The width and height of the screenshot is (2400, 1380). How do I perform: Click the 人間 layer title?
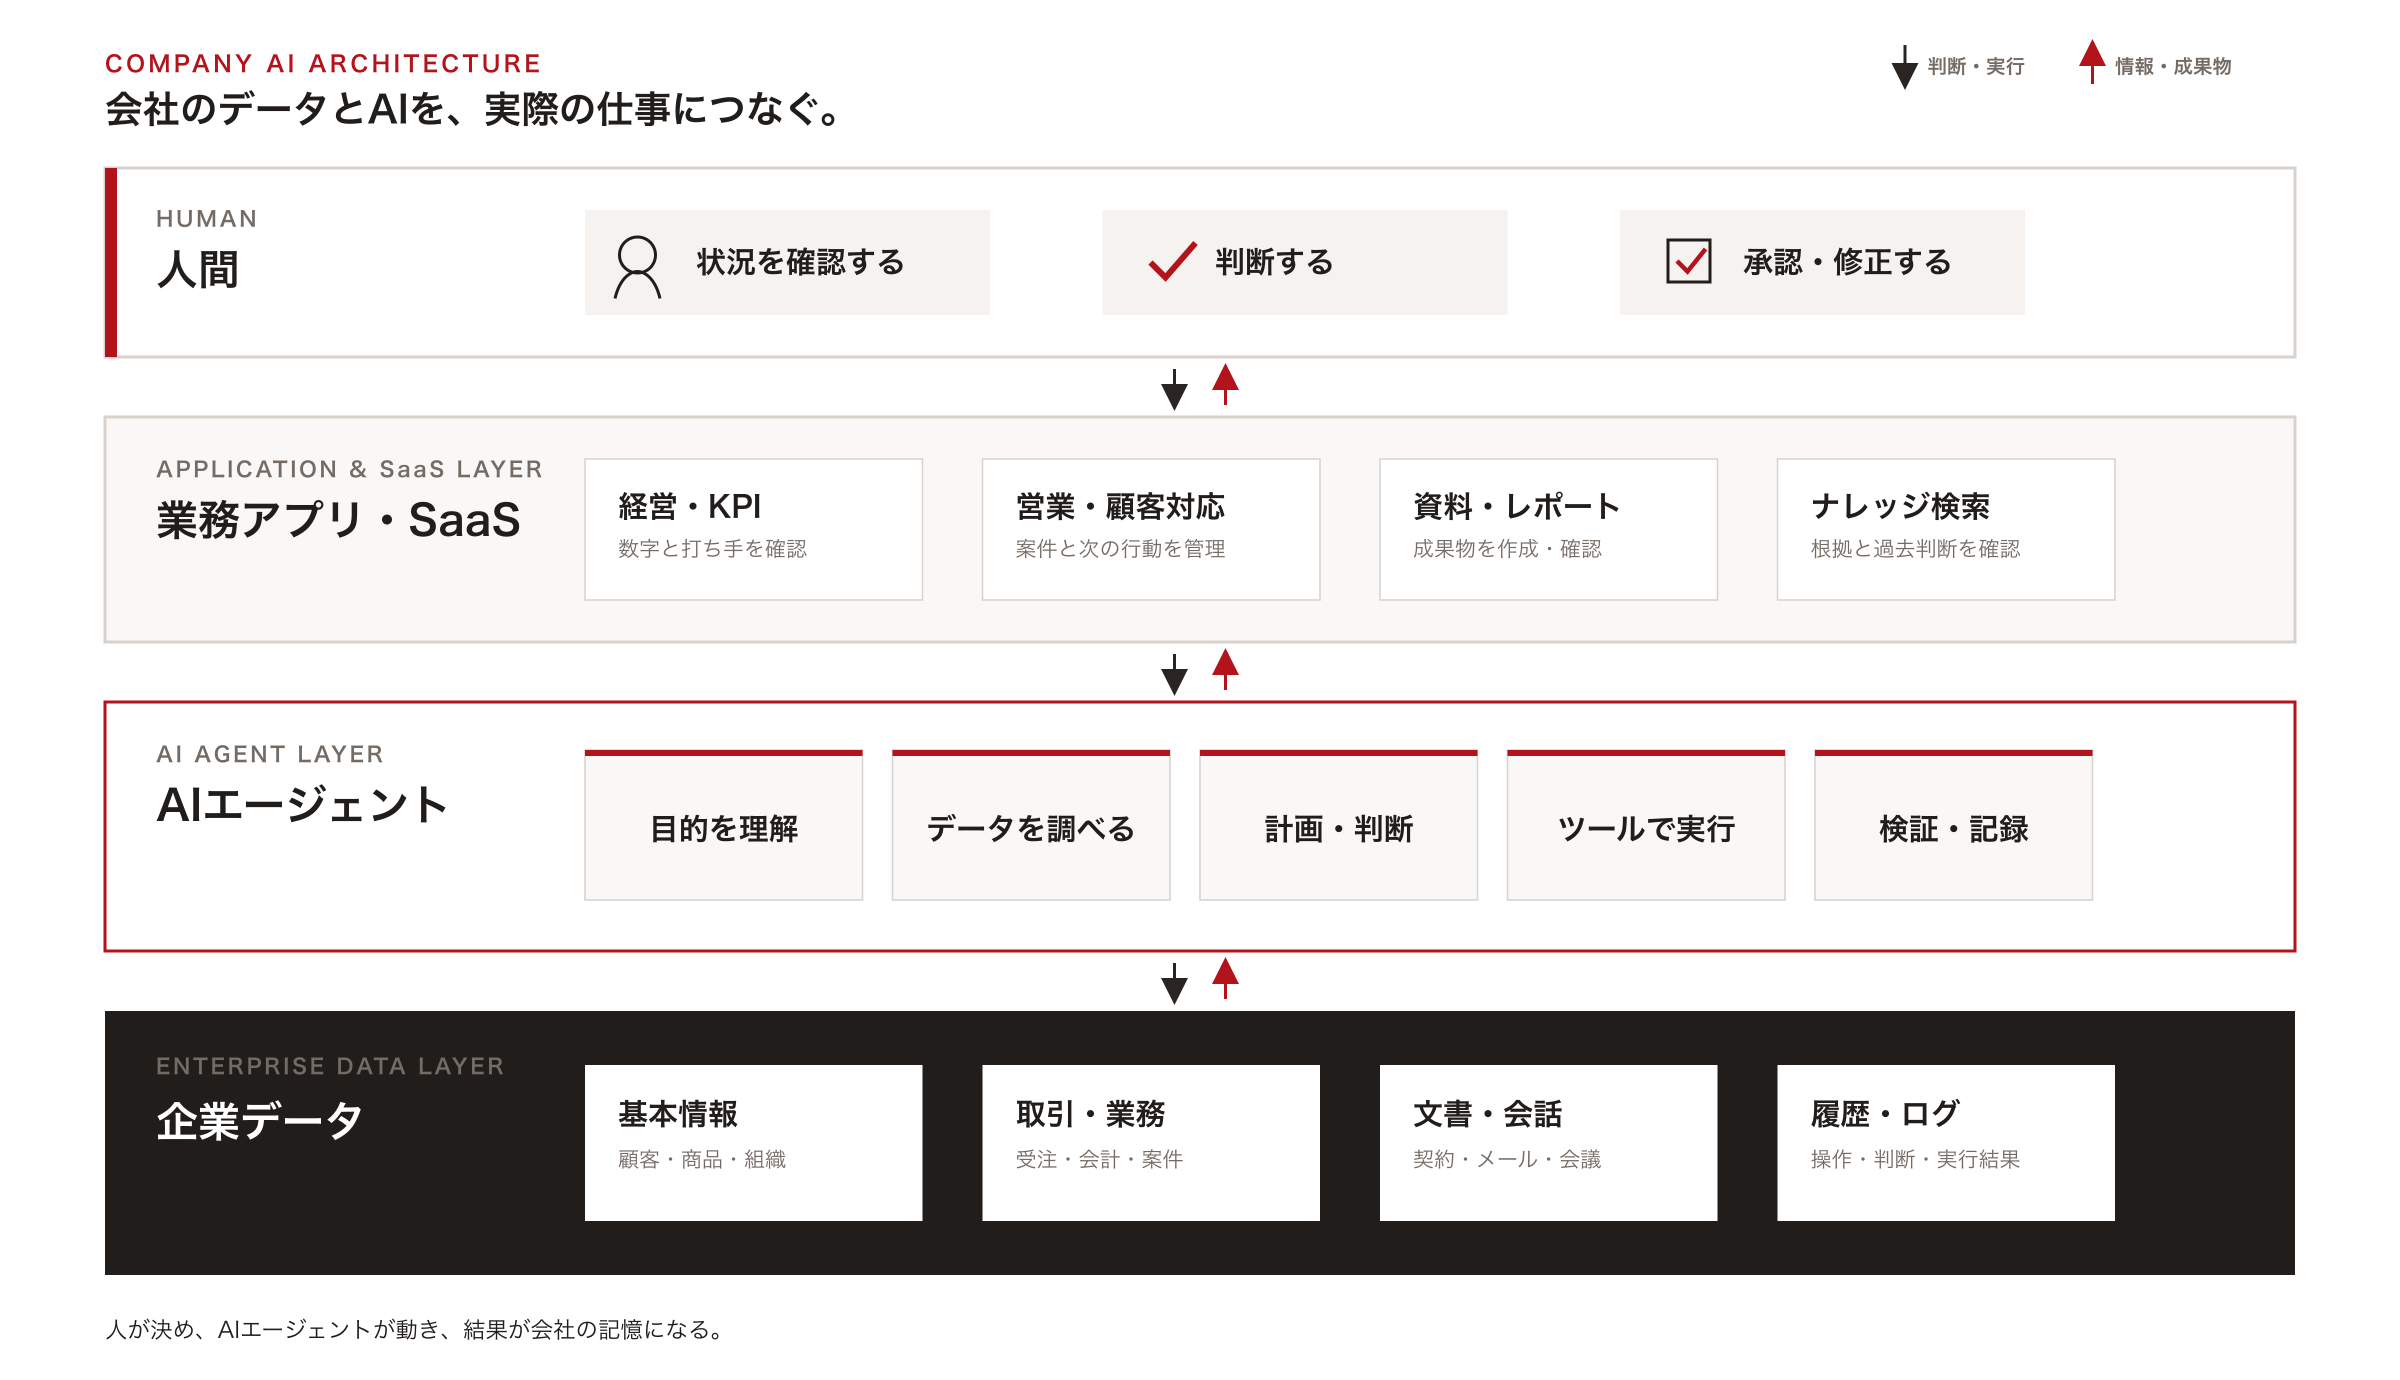[198, 269]
